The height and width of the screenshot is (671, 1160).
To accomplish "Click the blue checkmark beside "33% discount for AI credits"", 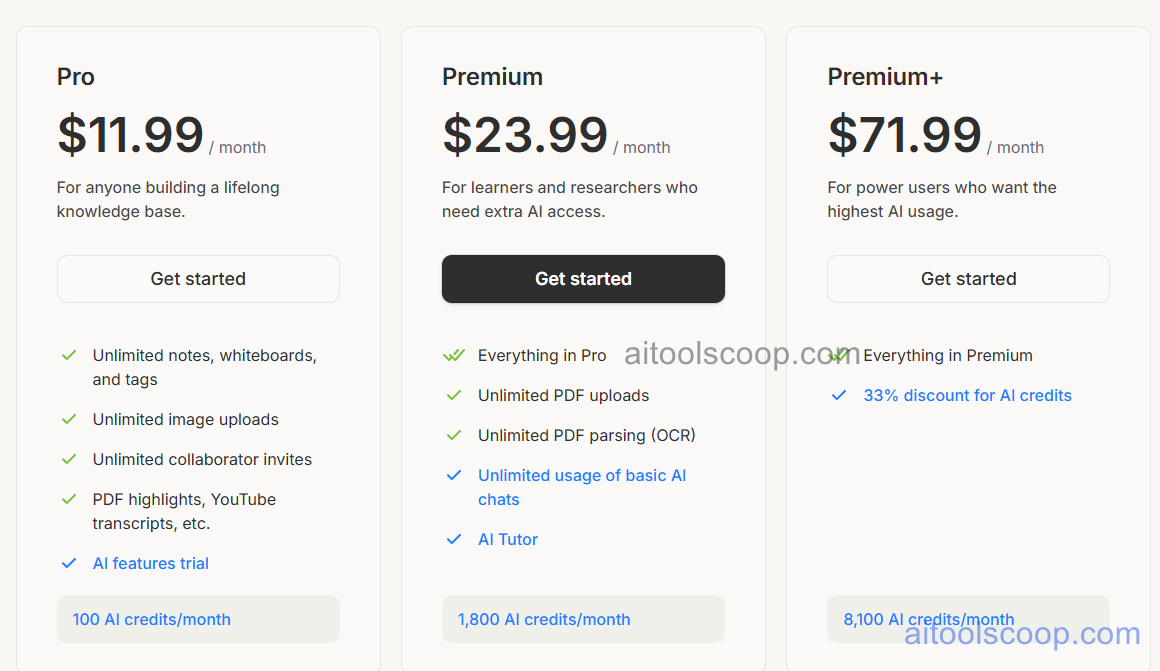I will 839,396.
